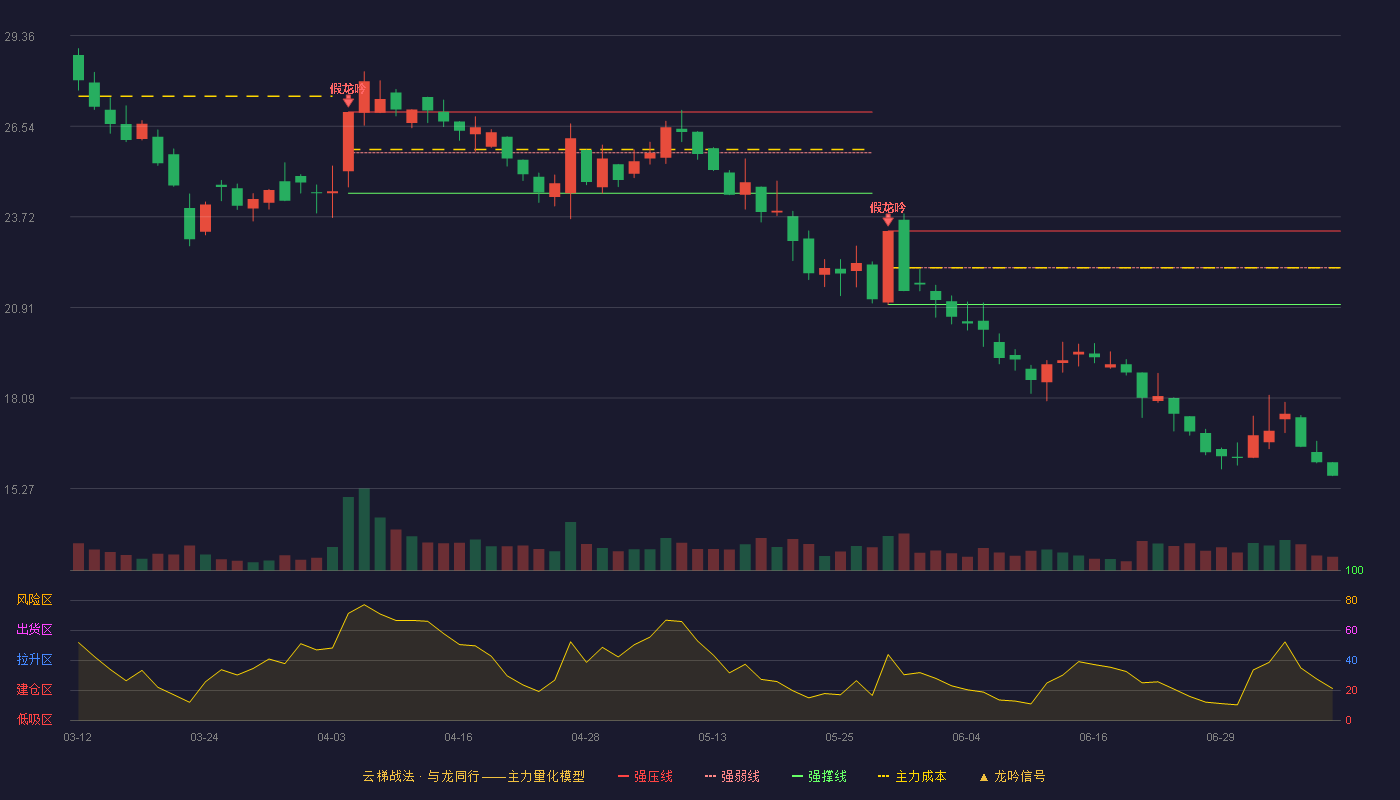Hide the 主力成本 series via legend text

point(920,777)
